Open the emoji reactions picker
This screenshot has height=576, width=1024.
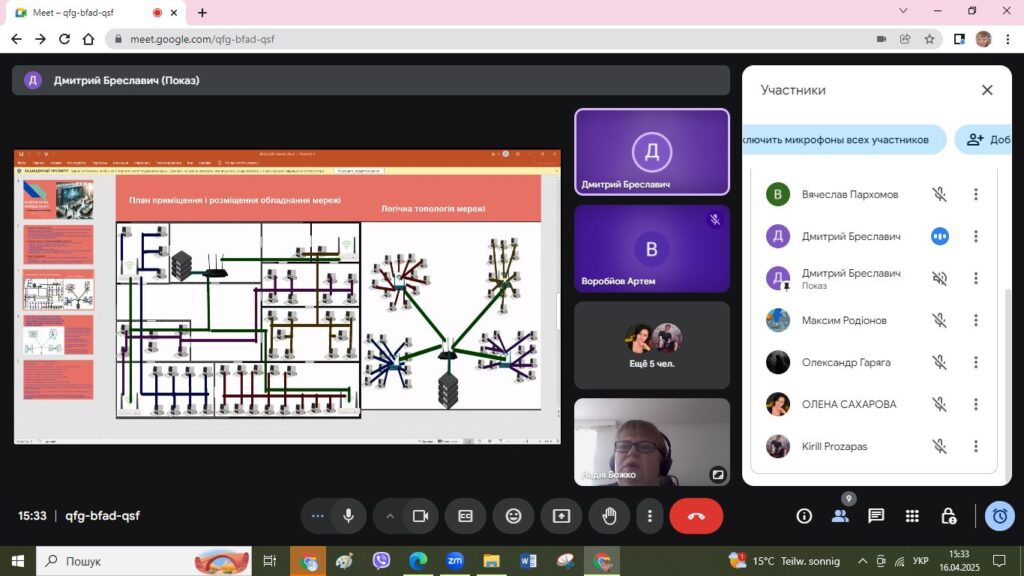(513, 516)
